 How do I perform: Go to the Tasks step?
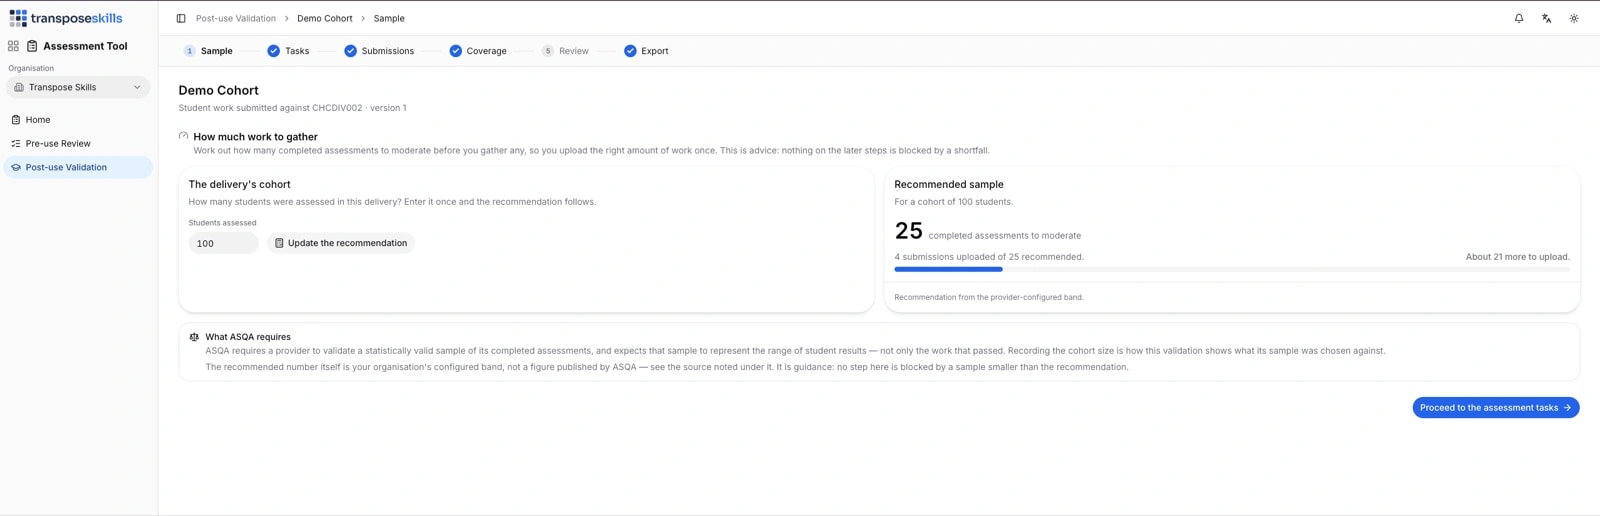[x=288, y=51]
